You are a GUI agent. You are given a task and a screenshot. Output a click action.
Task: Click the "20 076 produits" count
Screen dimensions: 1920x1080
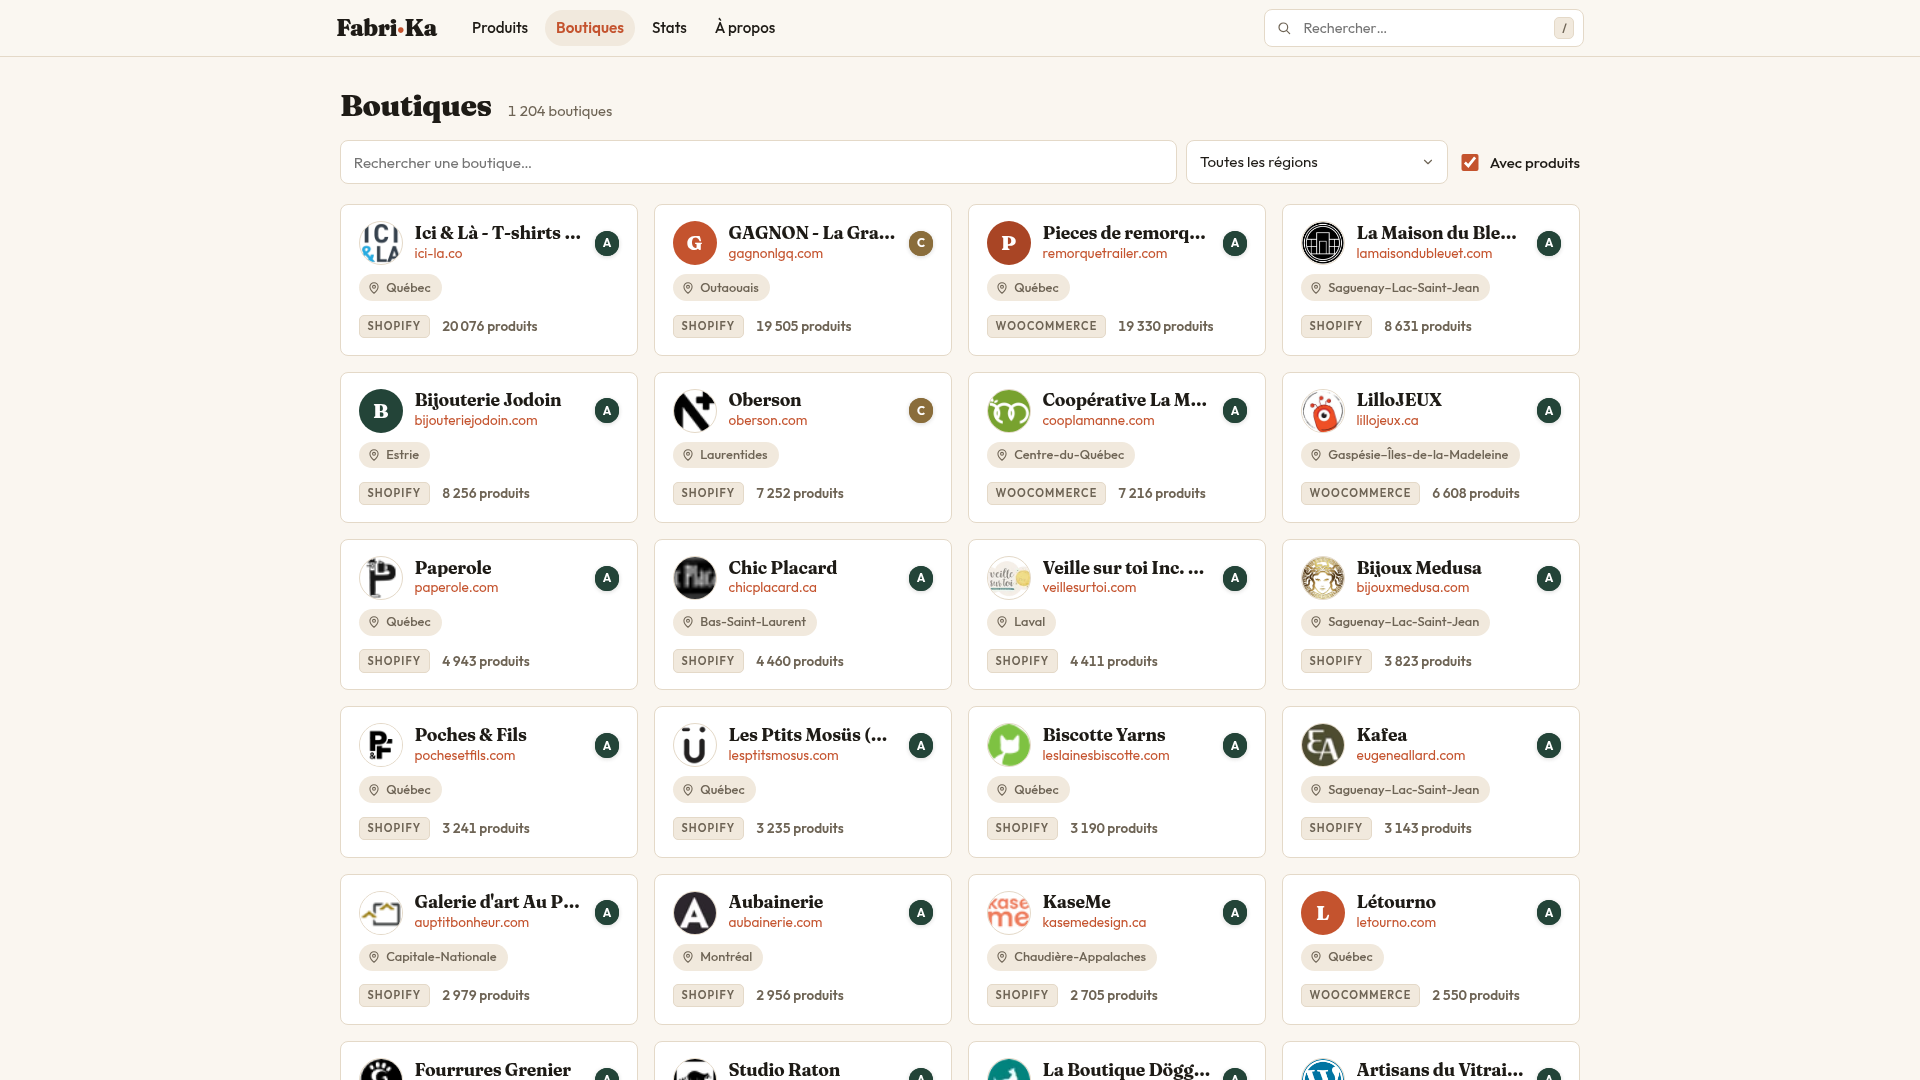[x=490, y=327]
